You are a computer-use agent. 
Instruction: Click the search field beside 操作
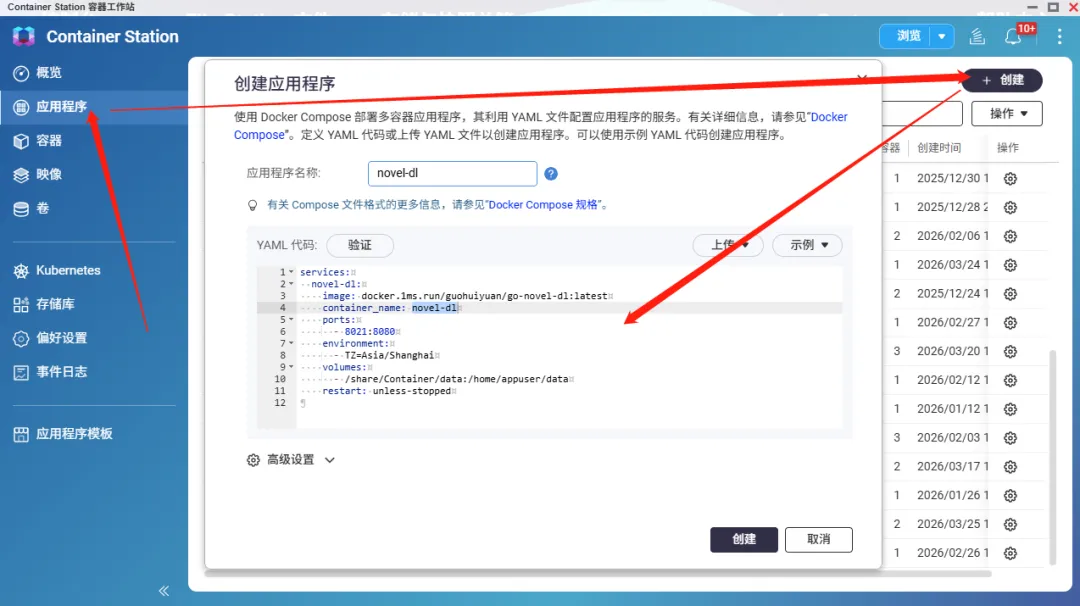pyautogui.click(x=922, y=114)
